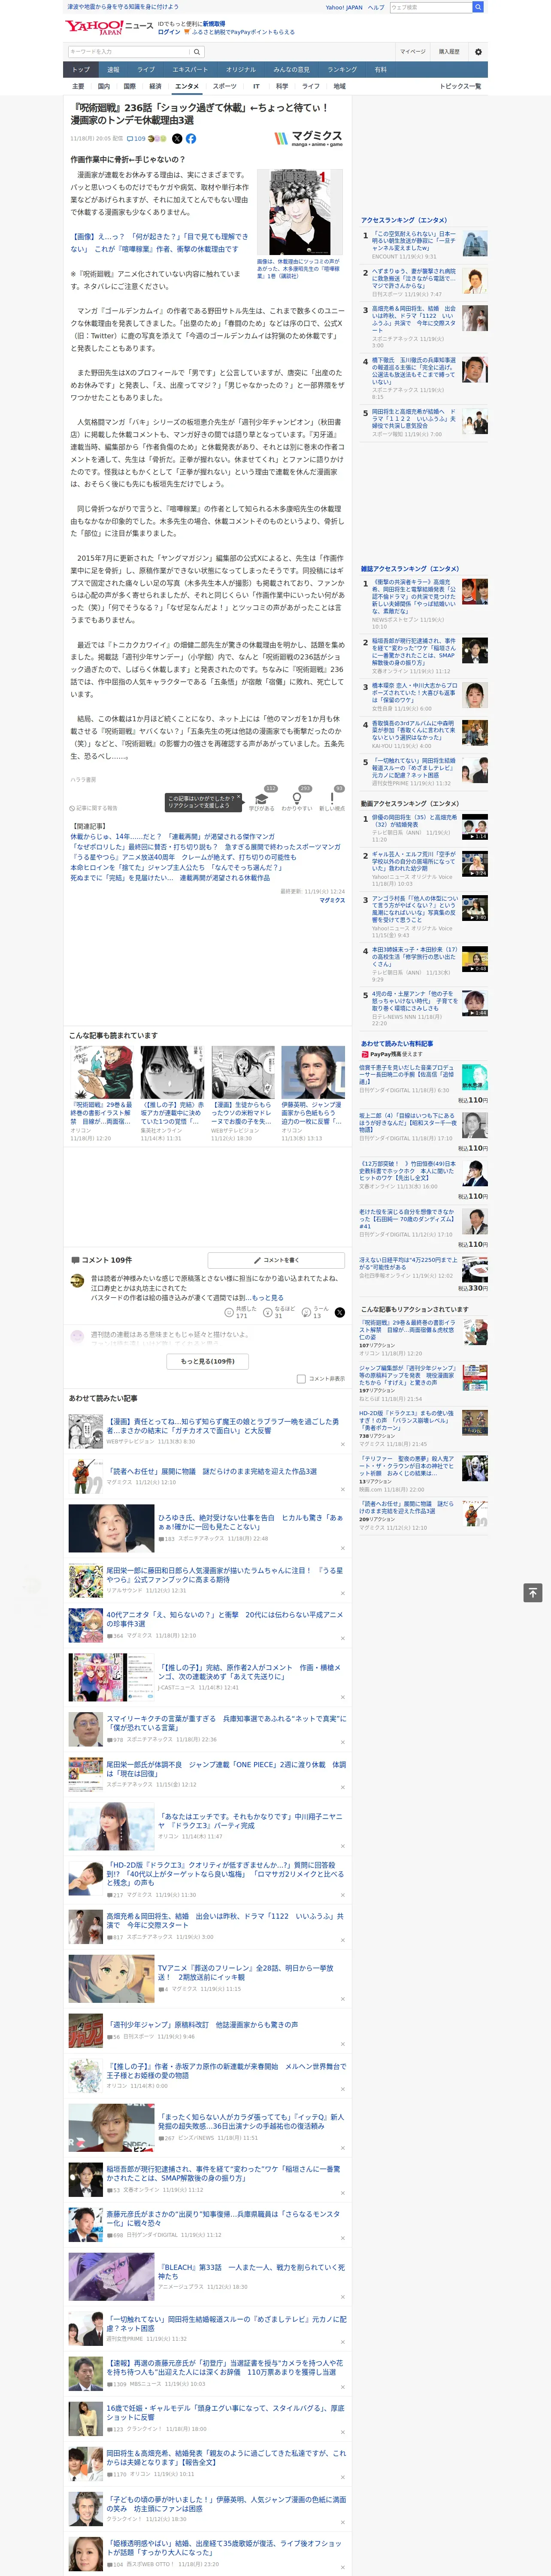Share first comment on X
The image size is (551, 2576).
click(339, 1312)
